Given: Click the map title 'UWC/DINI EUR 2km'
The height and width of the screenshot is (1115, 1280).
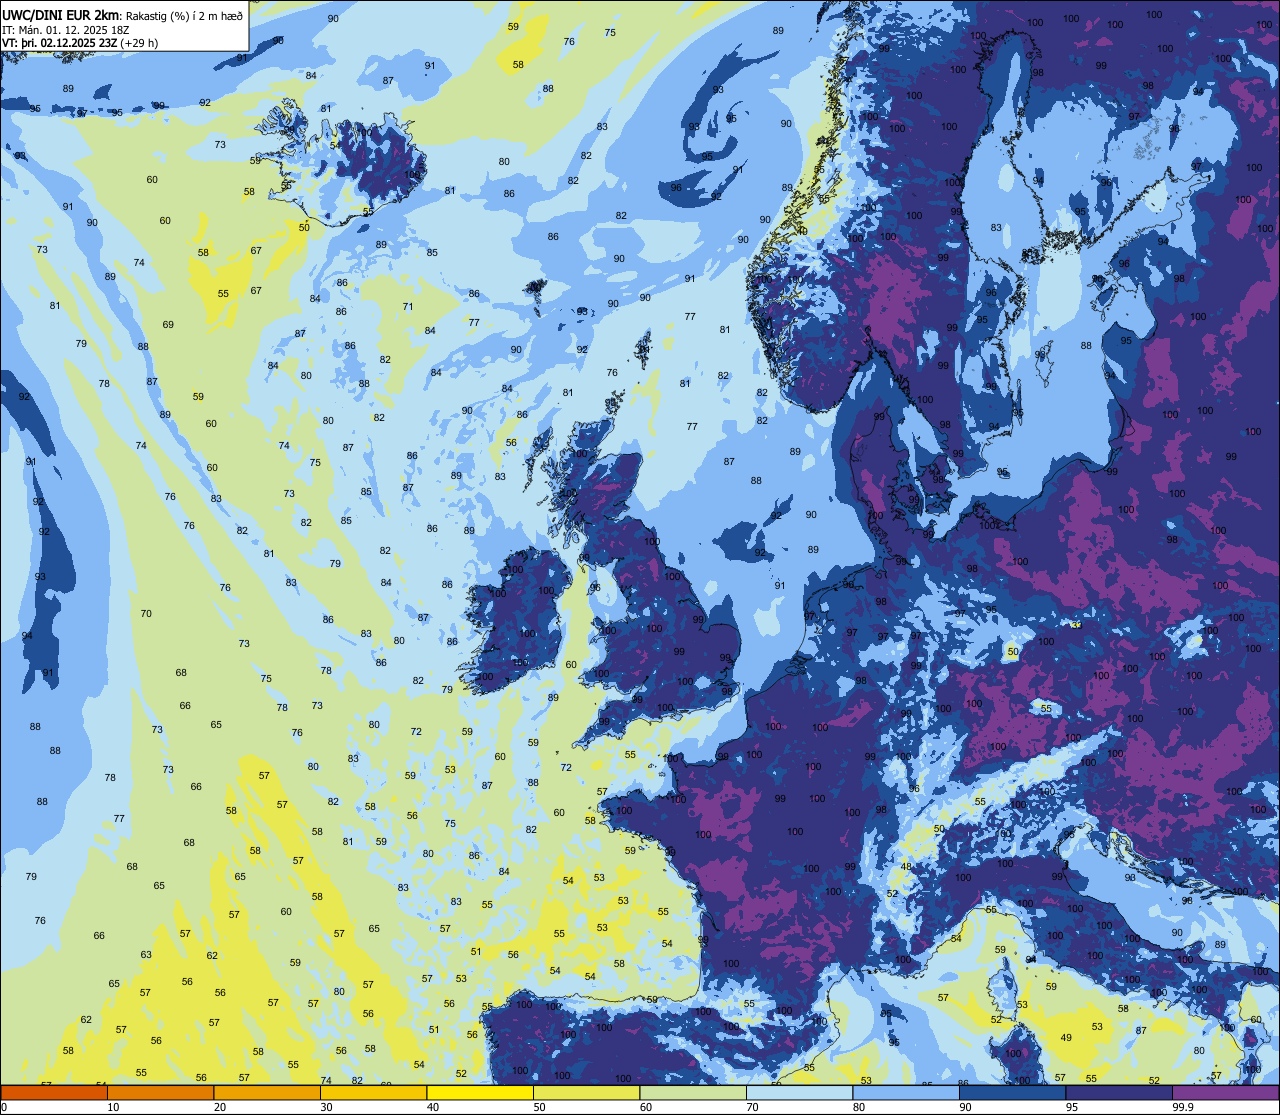Looking at the screenshot, I should point(60,13).
